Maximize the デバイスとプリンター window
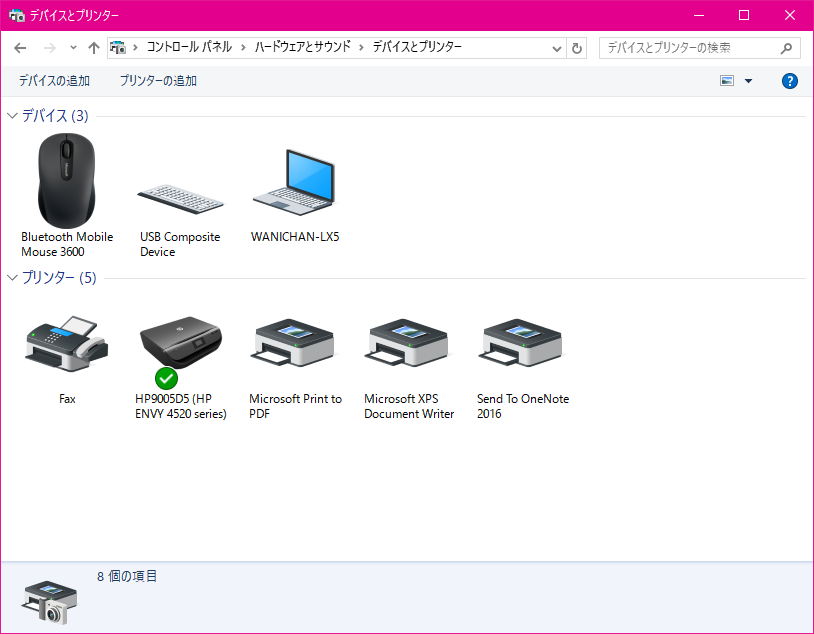The width and height of the screenshot is (814, 634). 744,15
